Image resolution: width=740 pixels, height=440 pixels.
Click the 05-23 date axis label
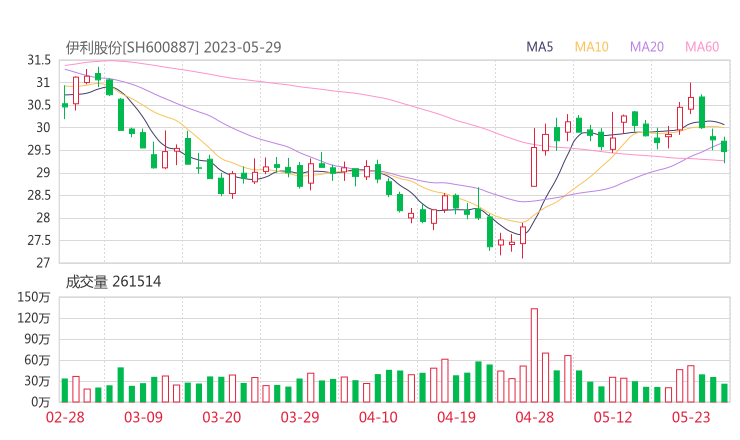pos(691,417)
